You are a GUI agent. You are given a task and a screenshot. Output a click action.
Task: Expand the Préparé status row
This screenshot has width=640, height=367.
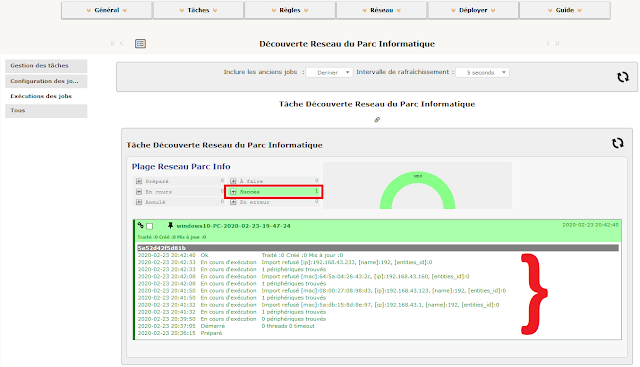139,181
